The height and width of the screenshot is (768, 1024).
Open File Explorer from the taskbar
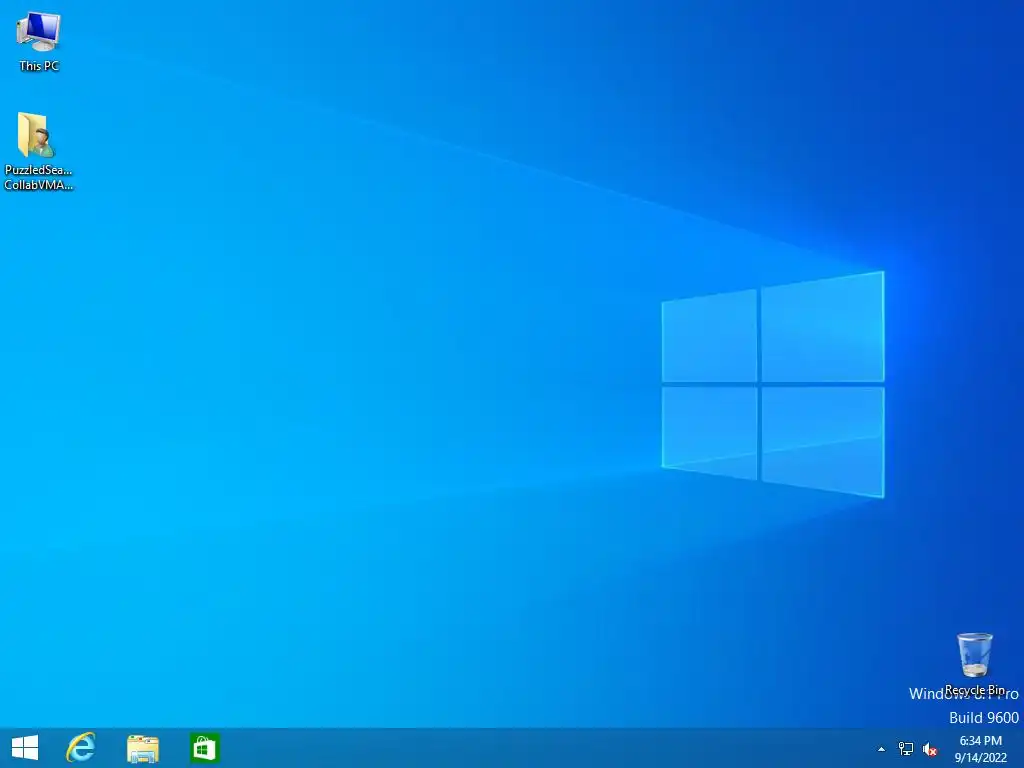pyautogui.click(x=142, y=748)
